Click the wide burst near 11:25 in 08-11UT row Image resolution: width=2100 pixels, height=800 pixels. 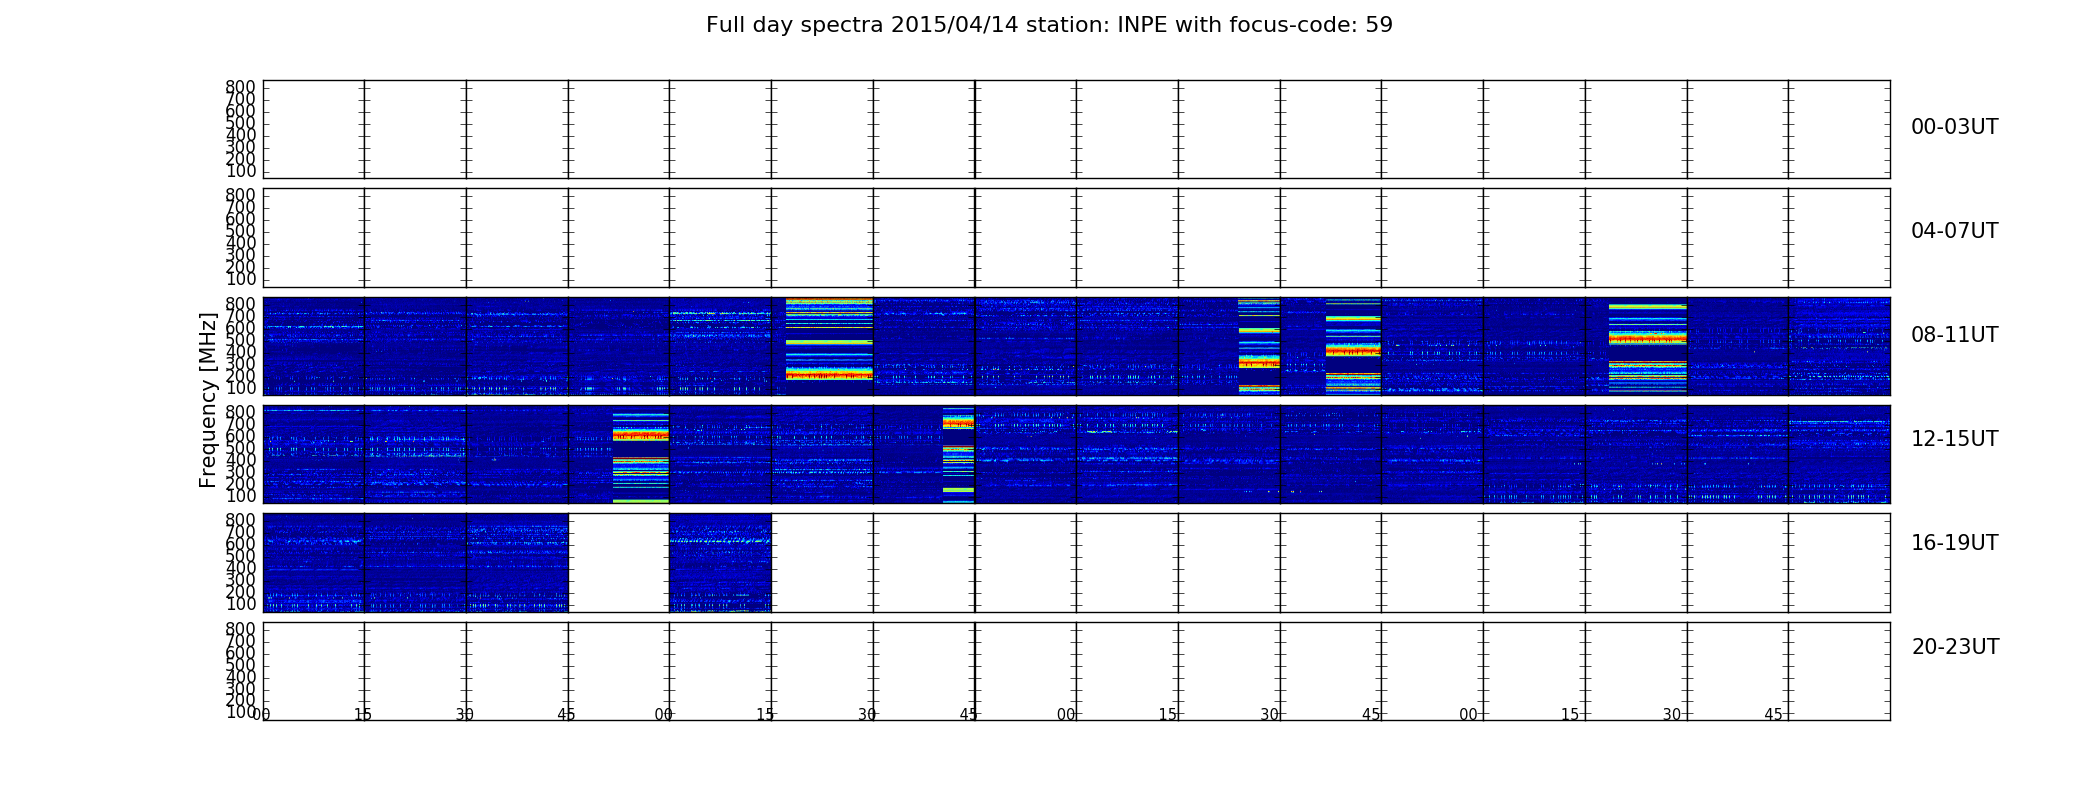click(1648, 346)
